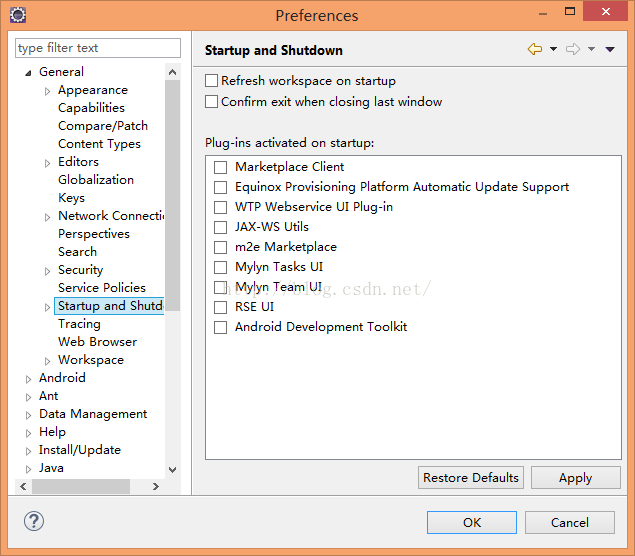Open the forward history dropdown arrow
This screenshot has width=635, height=556.
(591, 49)
